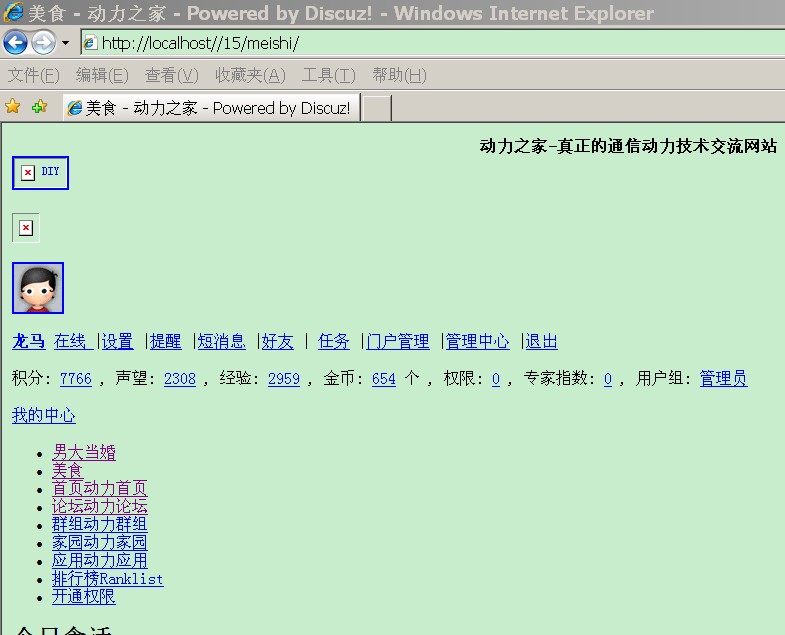Screen dimensions: 785x635
Task: Click the page icon in address bar
Action: (90, 43)
